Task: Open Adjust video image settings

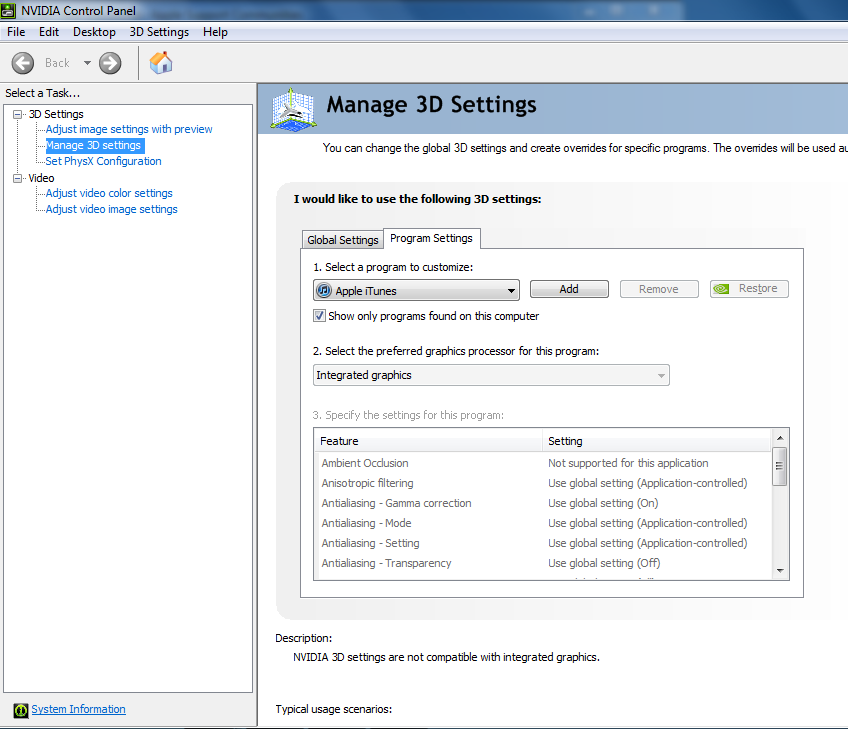Action: tap(111, 209)
